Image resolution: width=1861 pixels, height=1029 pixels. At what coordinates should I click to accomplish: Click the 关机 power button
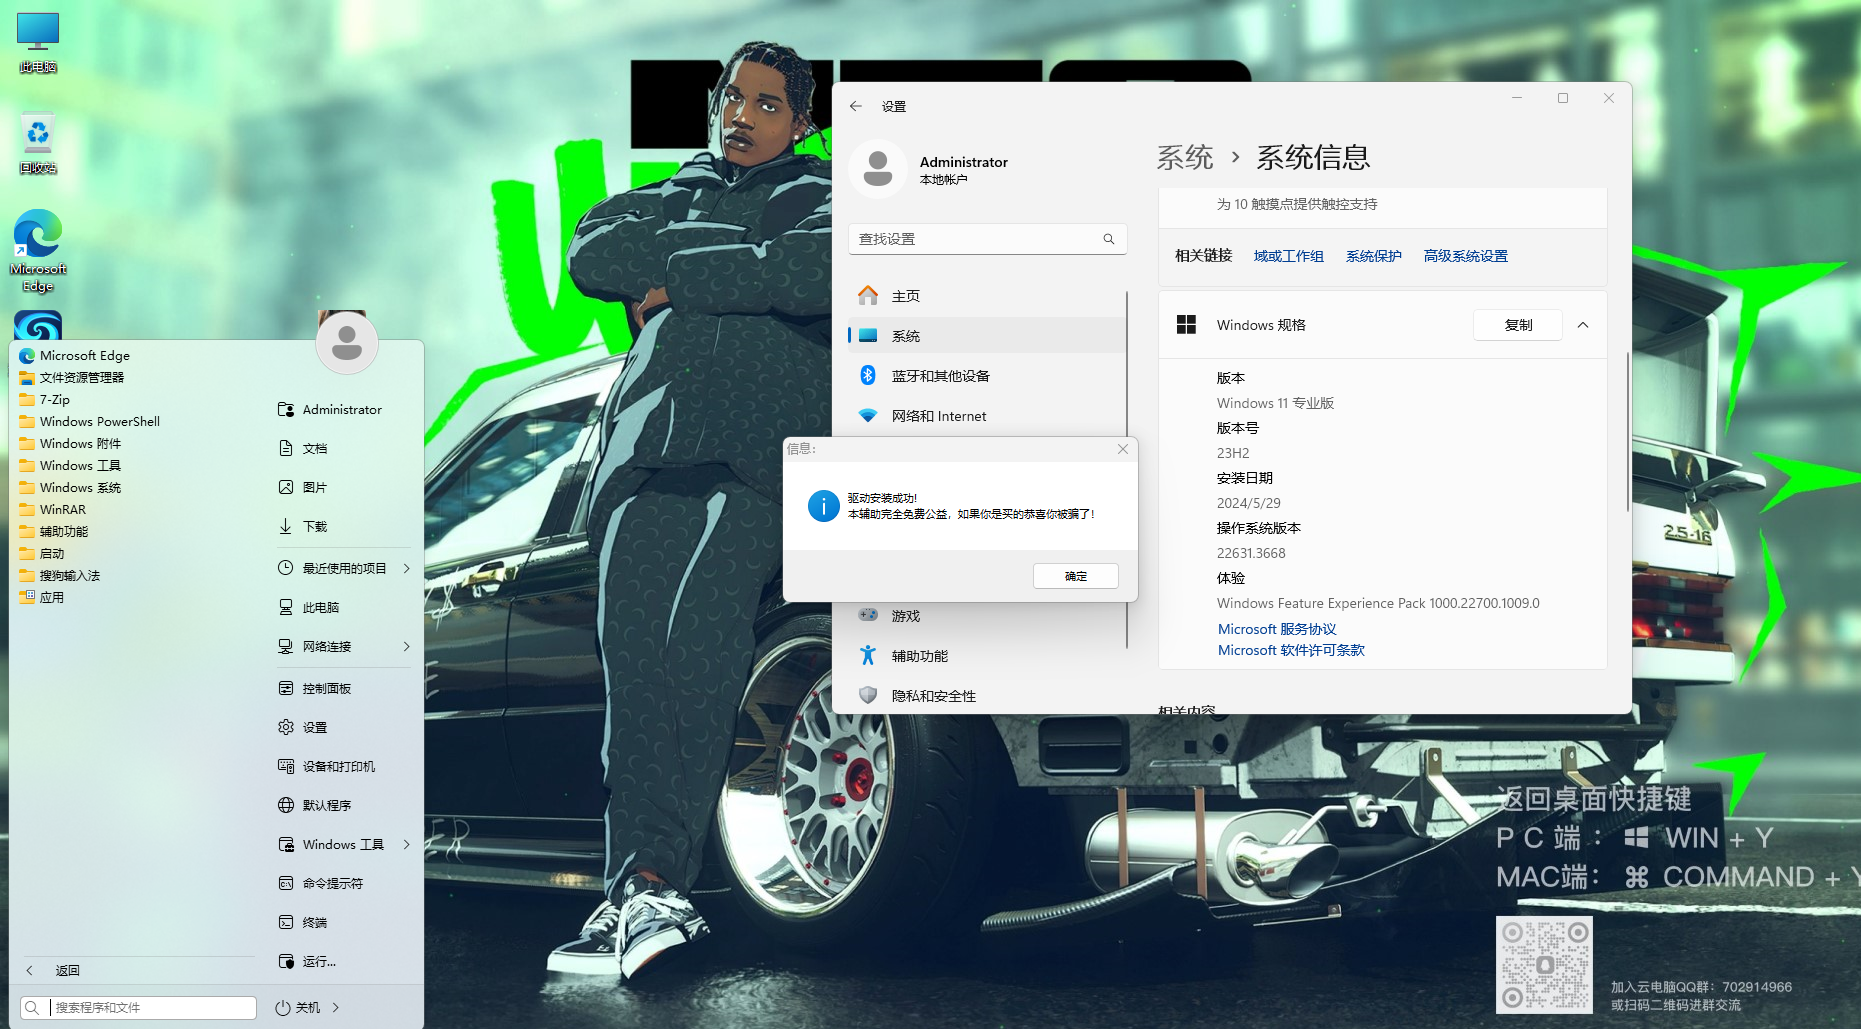point(298,1007)
